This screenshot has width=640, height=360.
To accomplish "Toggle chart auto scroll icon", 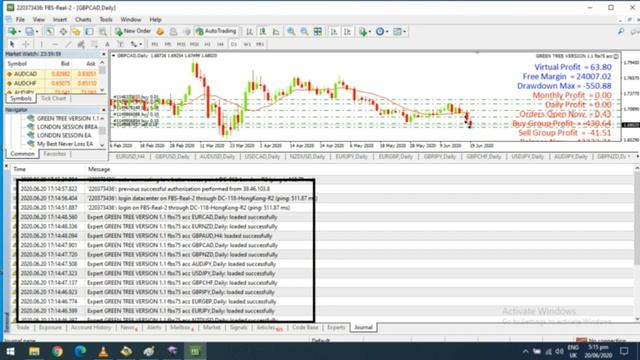I will tap(334, 31).
